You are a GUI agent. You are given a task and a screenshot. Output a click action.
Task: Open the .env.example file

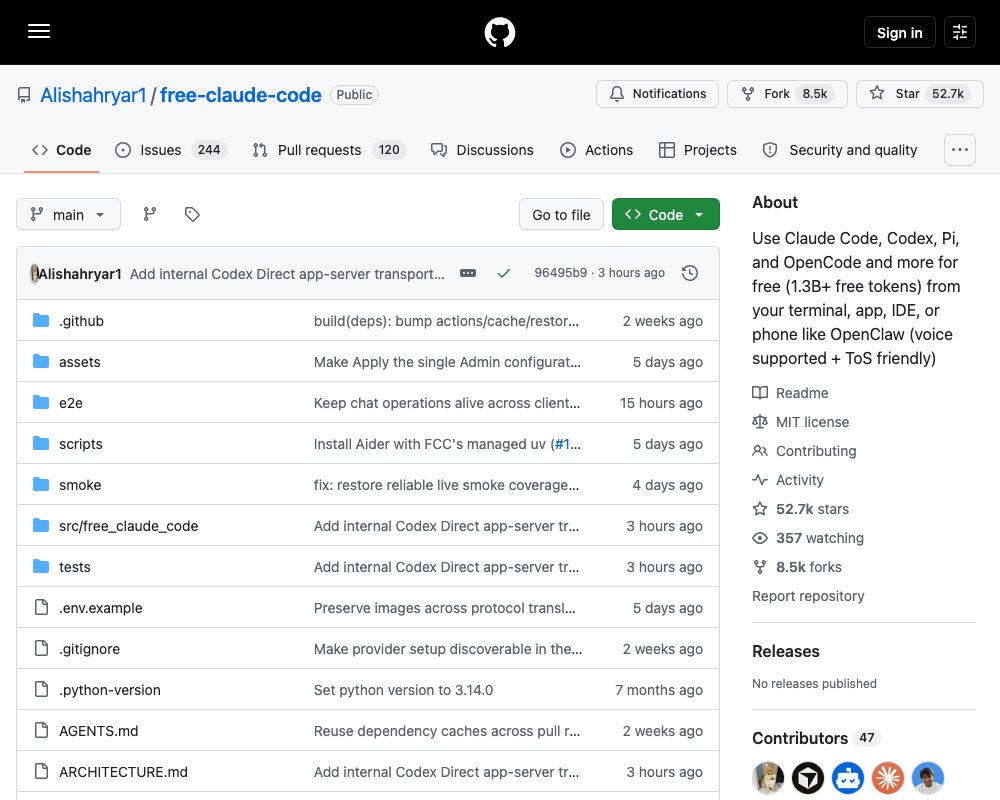click(100, 608)
